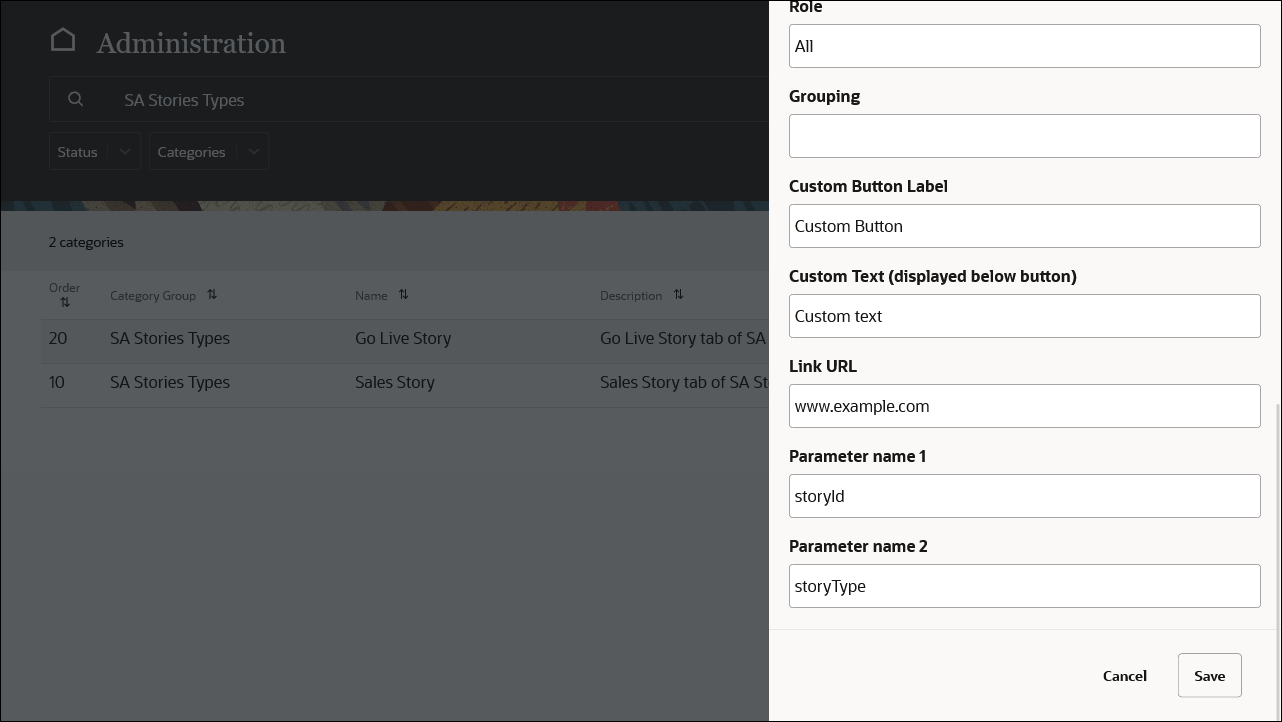Sort by Category Group using its sort arrows
Screen dimensions: 1282x722
click(212, 295)
